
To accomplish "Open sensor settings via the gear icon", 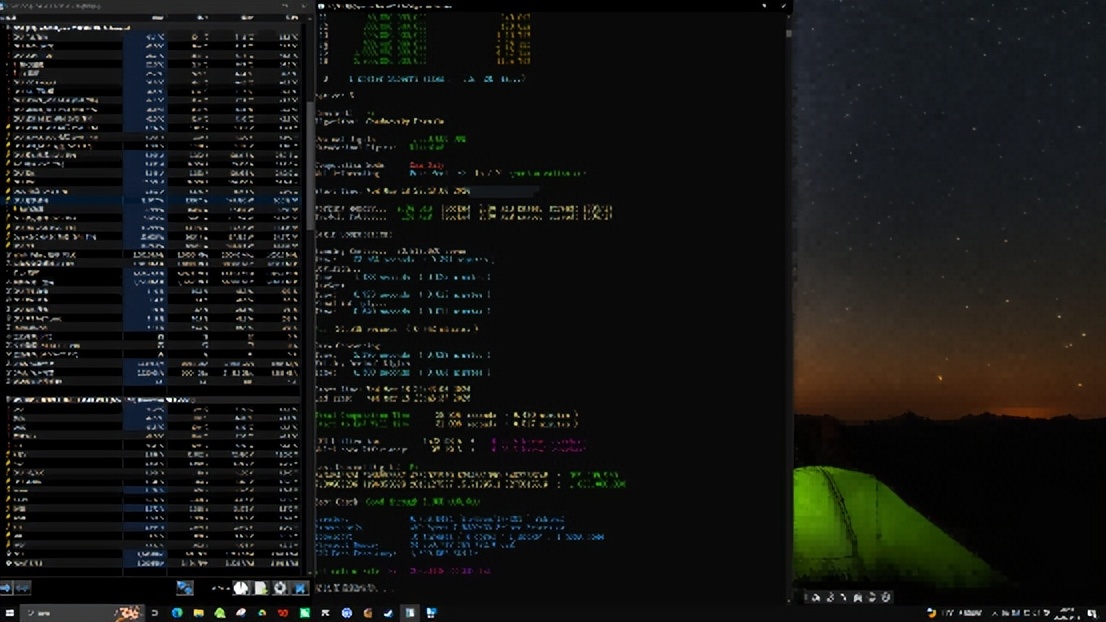I will point(280,587).
